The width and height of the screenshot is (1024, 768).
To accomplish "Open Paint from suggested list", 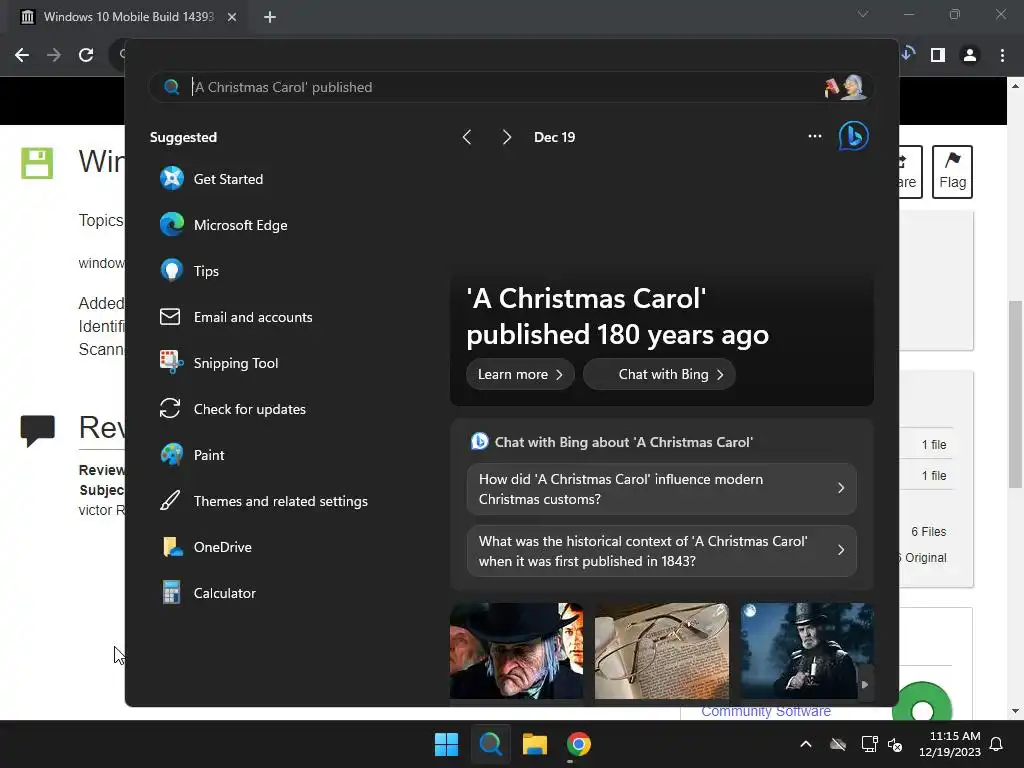I will (x=192, y=455).
